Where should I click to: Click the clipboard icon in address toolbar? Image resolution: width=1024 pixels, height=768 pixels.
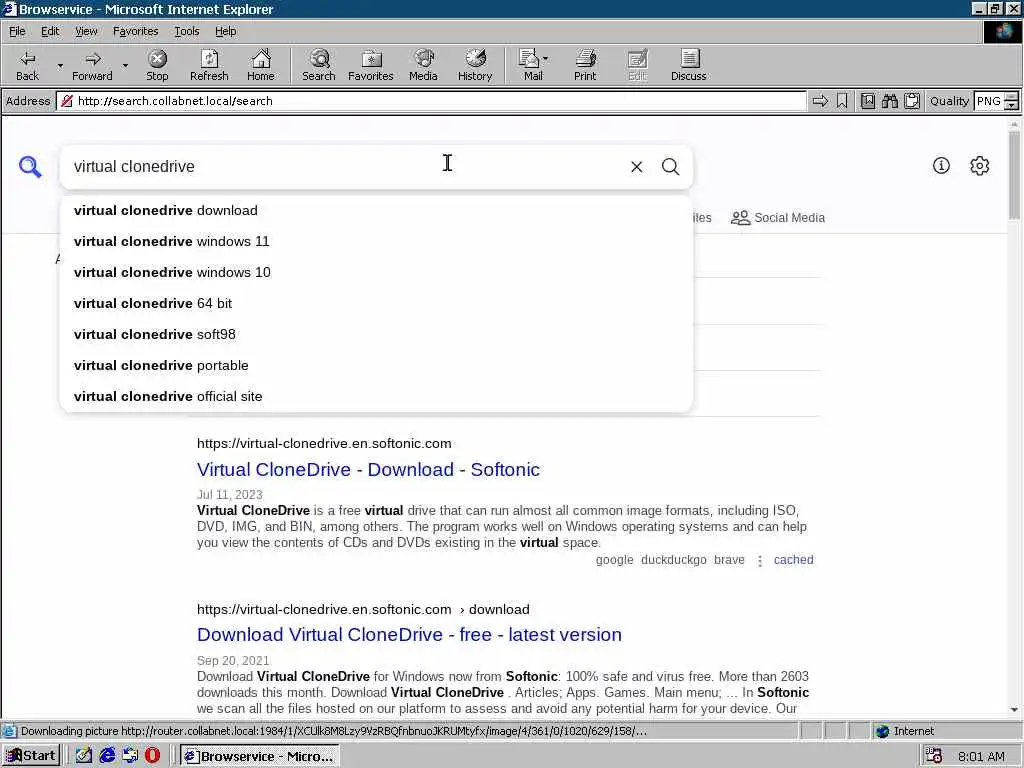coord(912,101)
